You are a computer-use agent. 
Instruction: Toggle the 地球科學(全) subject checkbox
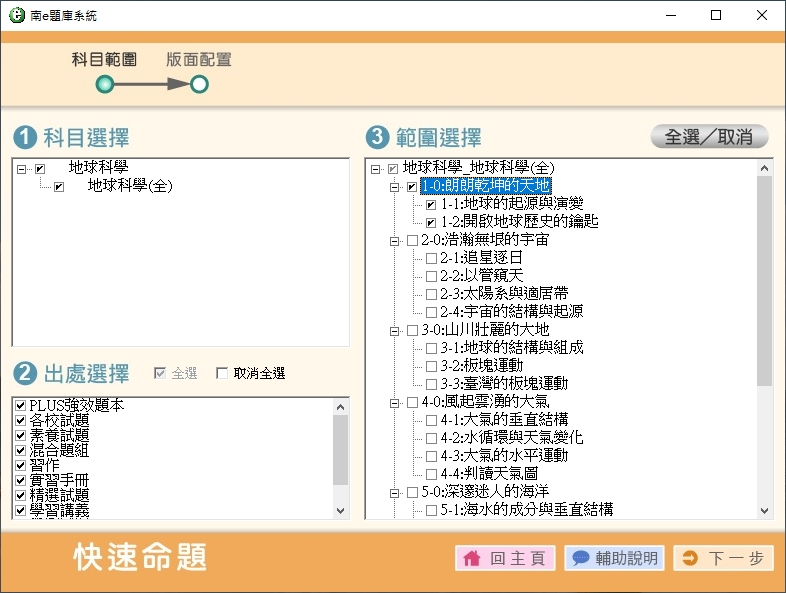[59, 187]
